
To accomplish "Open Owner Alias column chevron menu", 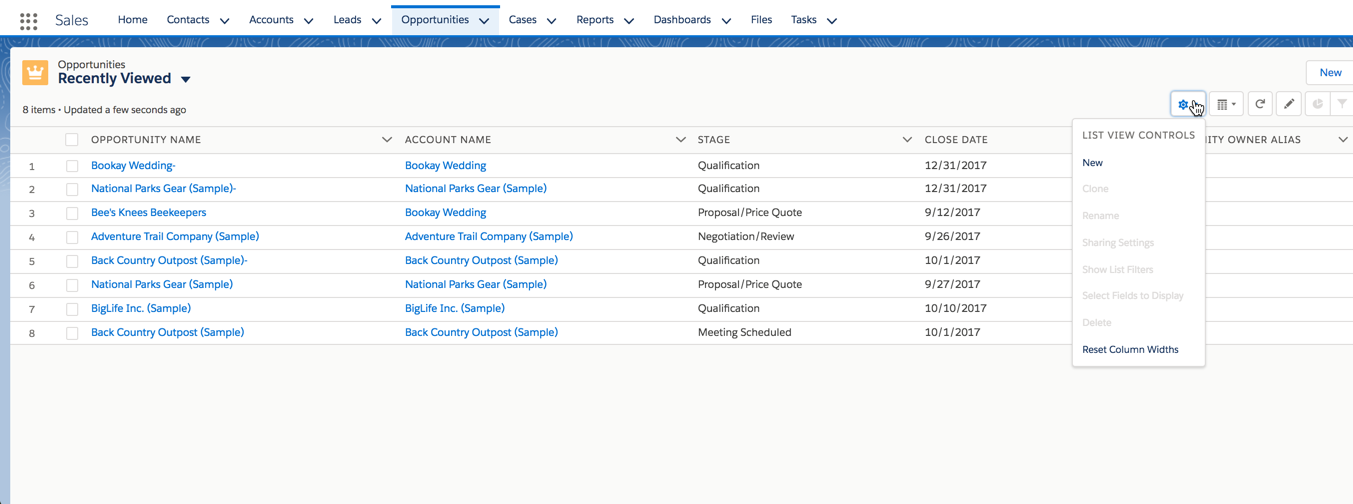I will (x=1343, y=140).
